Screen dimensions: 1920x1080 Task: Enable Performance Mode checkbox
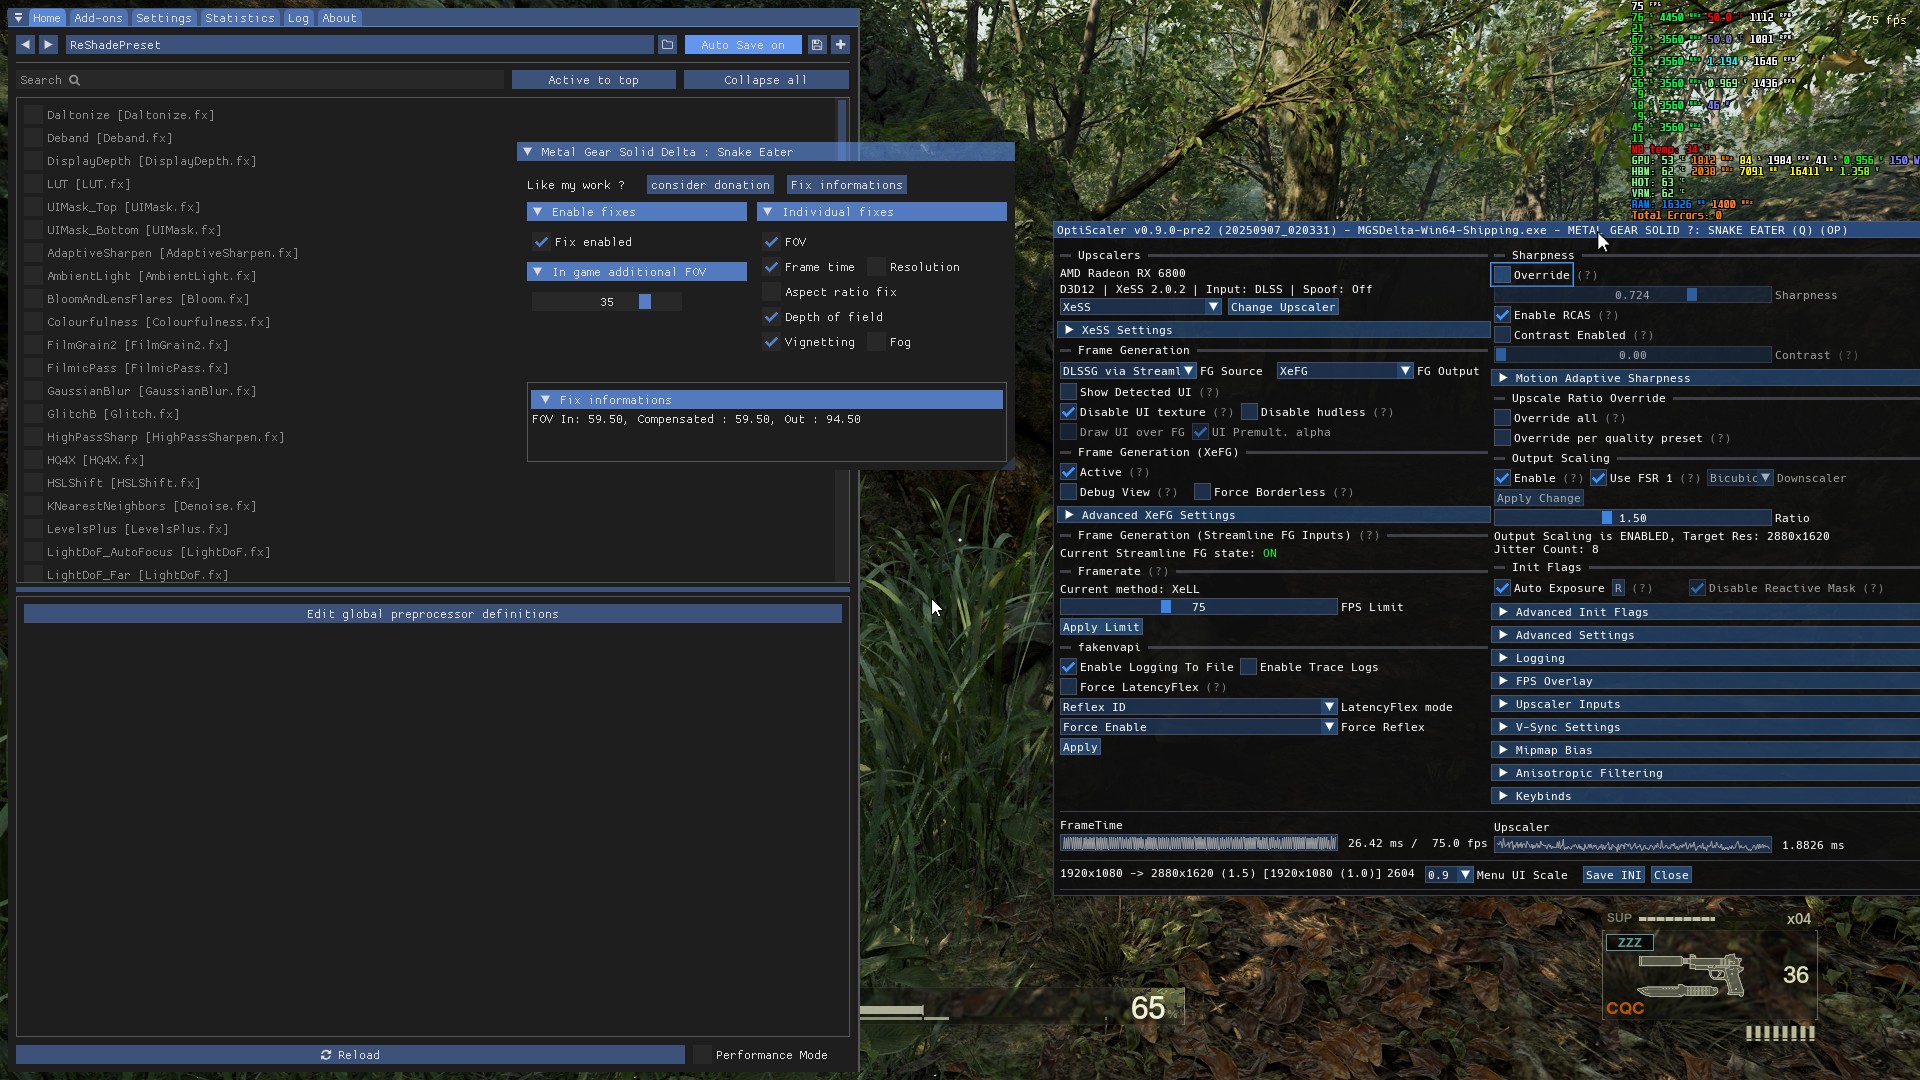point(702,1055)
